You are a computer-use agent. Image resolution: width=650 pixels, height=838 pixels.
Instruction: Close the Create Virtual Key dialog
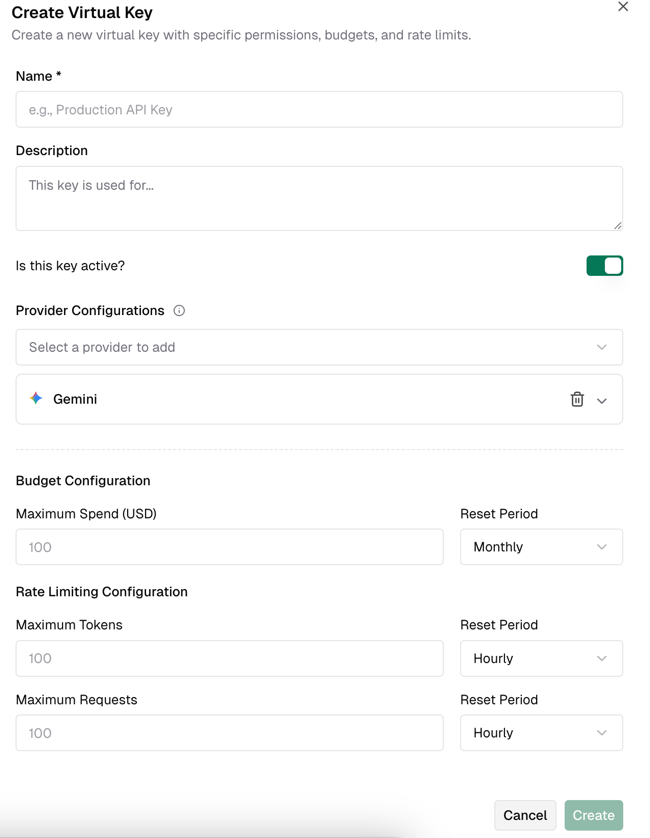click(623, 7)
